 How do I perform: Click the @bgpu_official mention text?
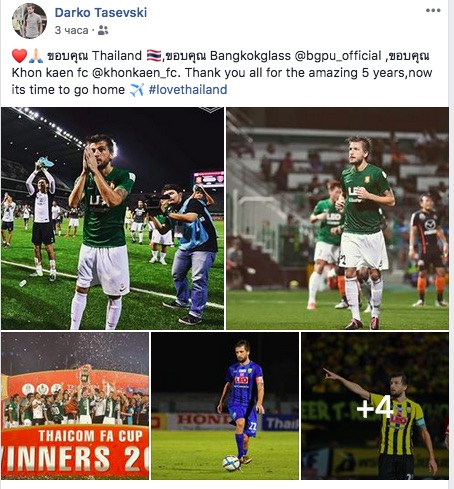338,56
